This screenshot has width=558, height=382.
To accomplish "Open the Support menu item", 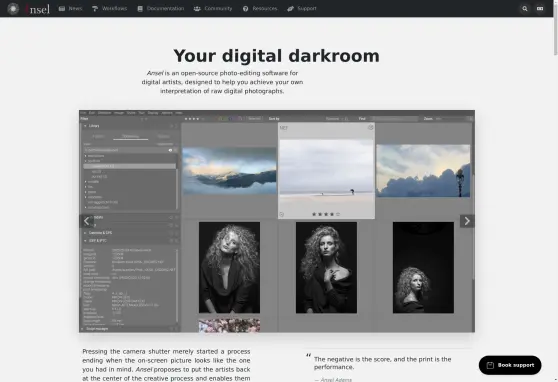I will [x=302, y=9].
